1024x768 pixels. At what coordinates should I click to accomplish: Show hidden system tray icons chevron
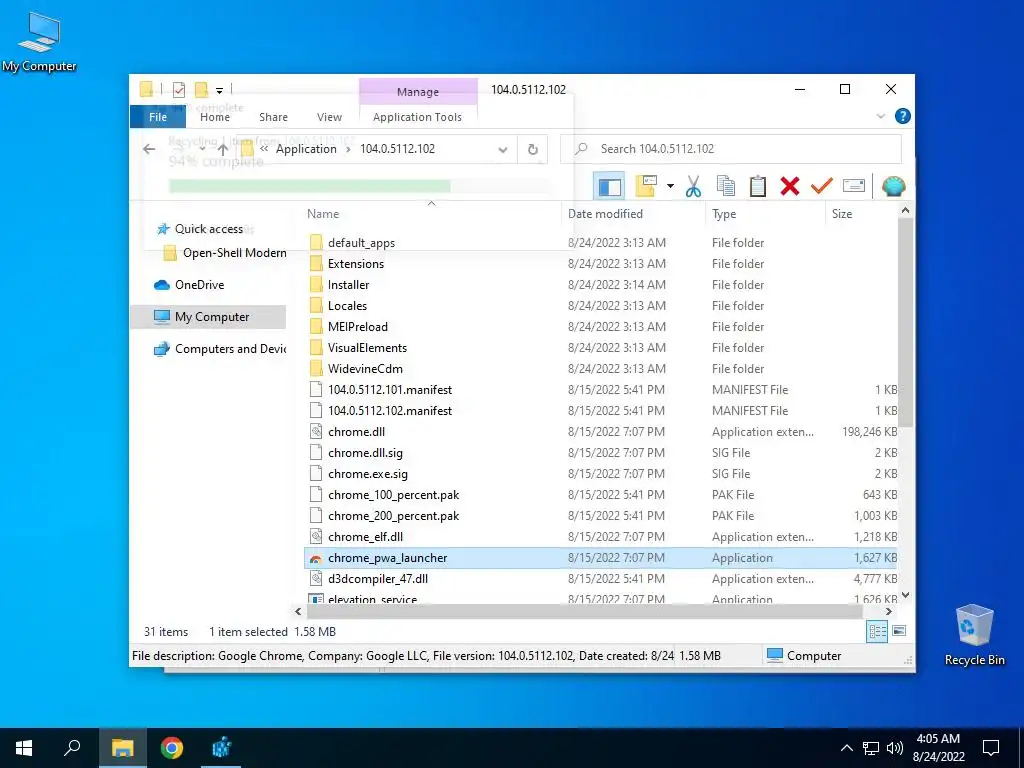(x=846, y=748)
